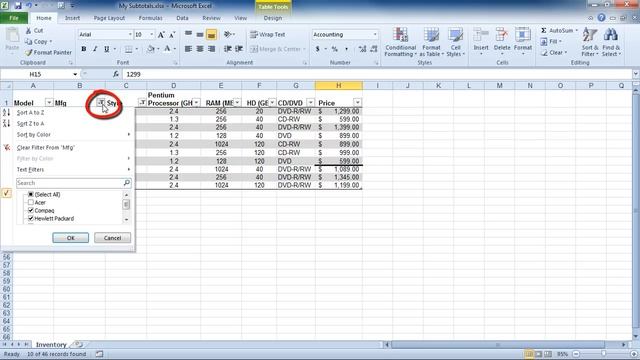Screen dimensions: 640x360
Task: Choose Sort Z to A
Action: click(x=31, y=124)
